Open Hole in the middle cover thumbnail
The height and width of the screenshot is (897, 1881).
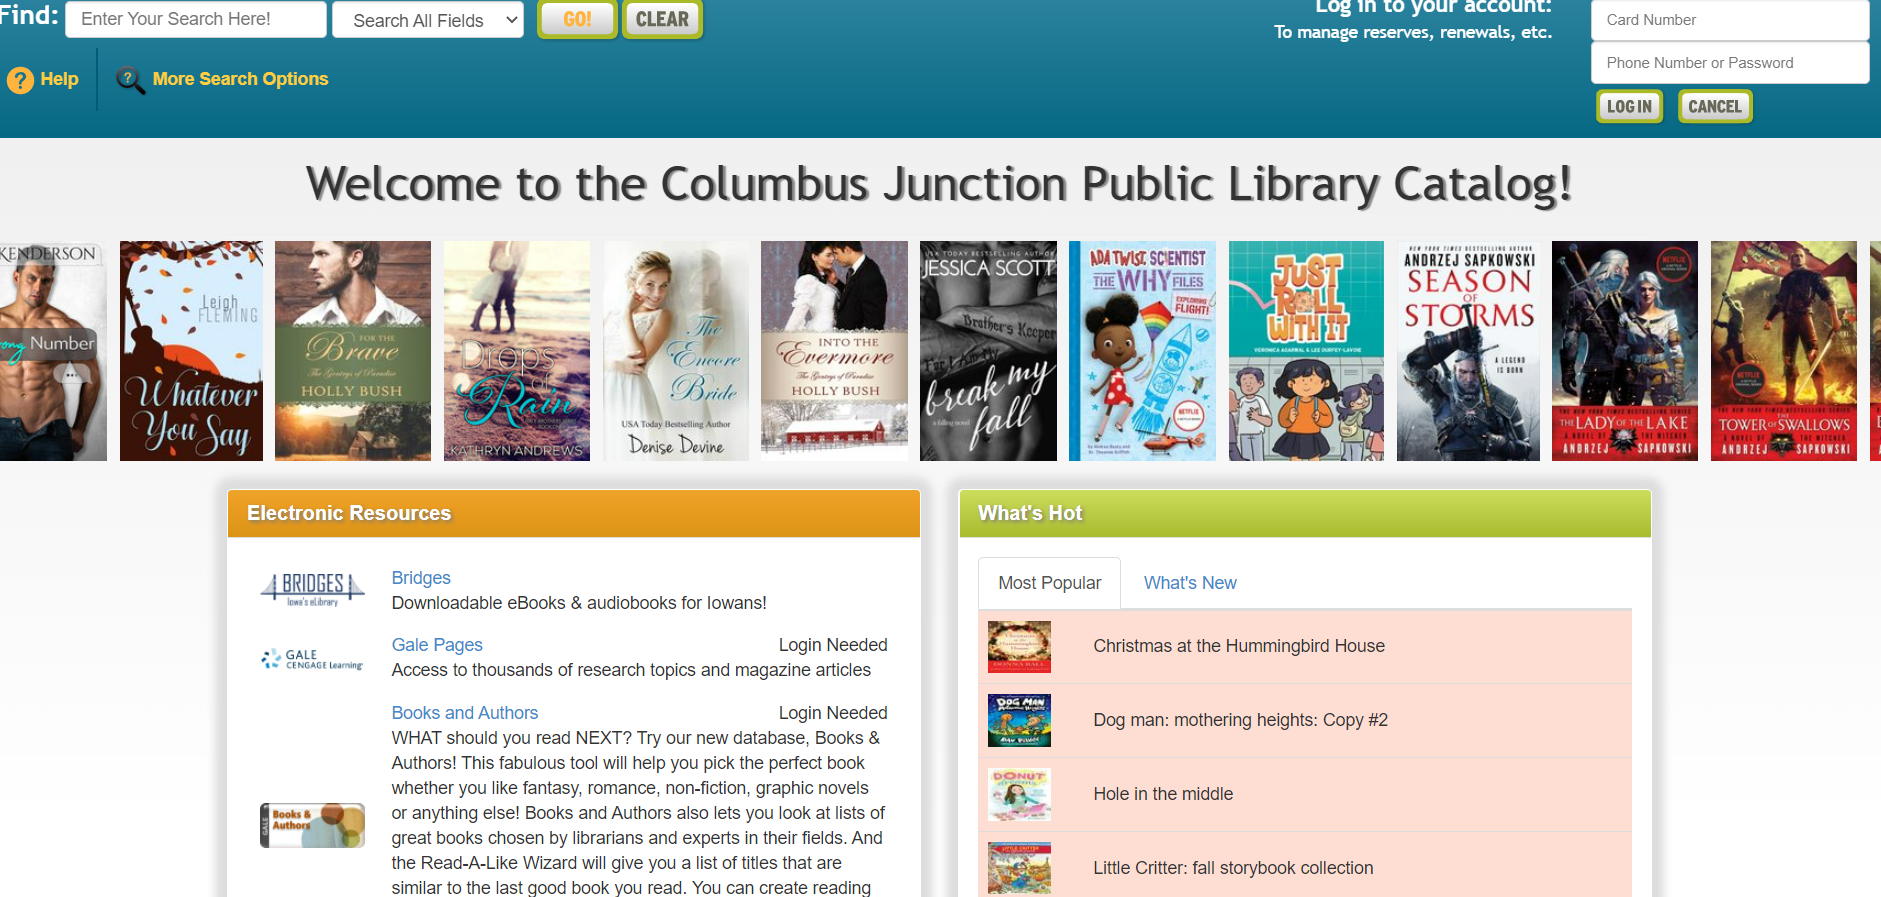click(1019, 795)
